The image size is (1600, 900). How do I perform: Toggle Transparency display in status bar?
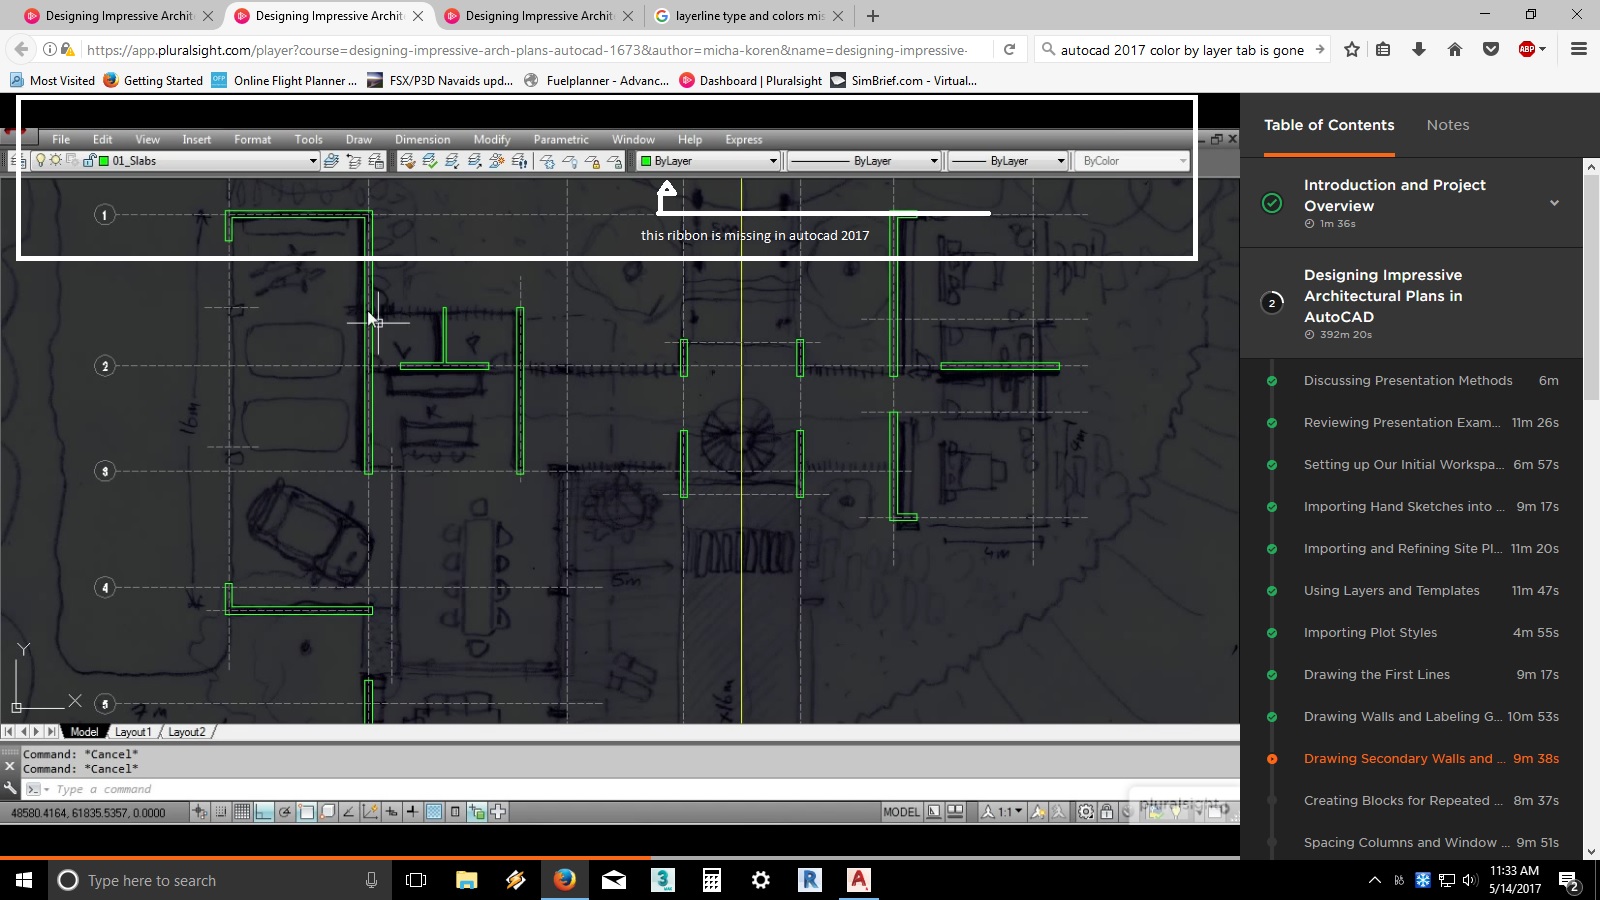coord(434,812)
